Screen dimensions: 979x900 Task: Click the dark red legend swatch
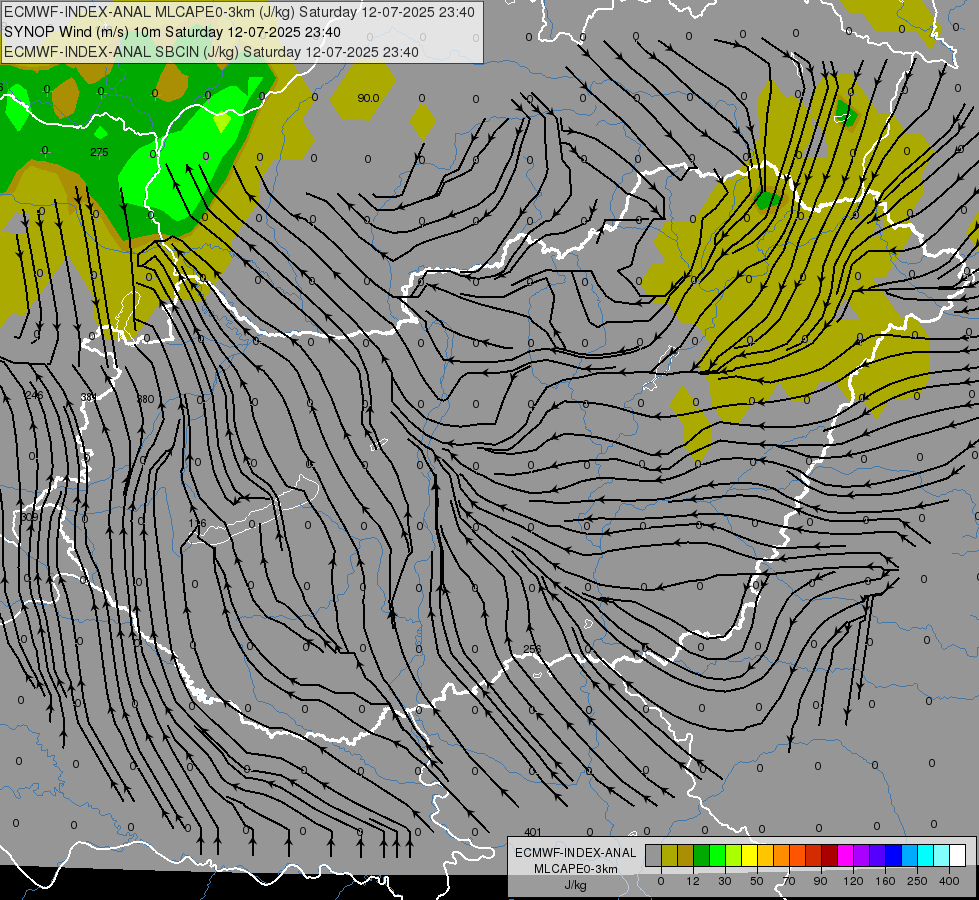point(829,855)
